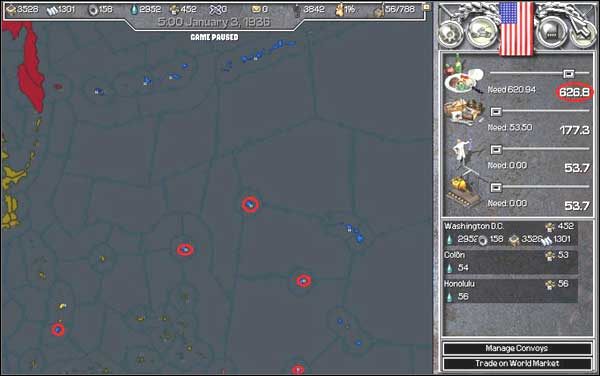
Task: Adjust the consumer goods slider handle
Action: pos(569,73)
